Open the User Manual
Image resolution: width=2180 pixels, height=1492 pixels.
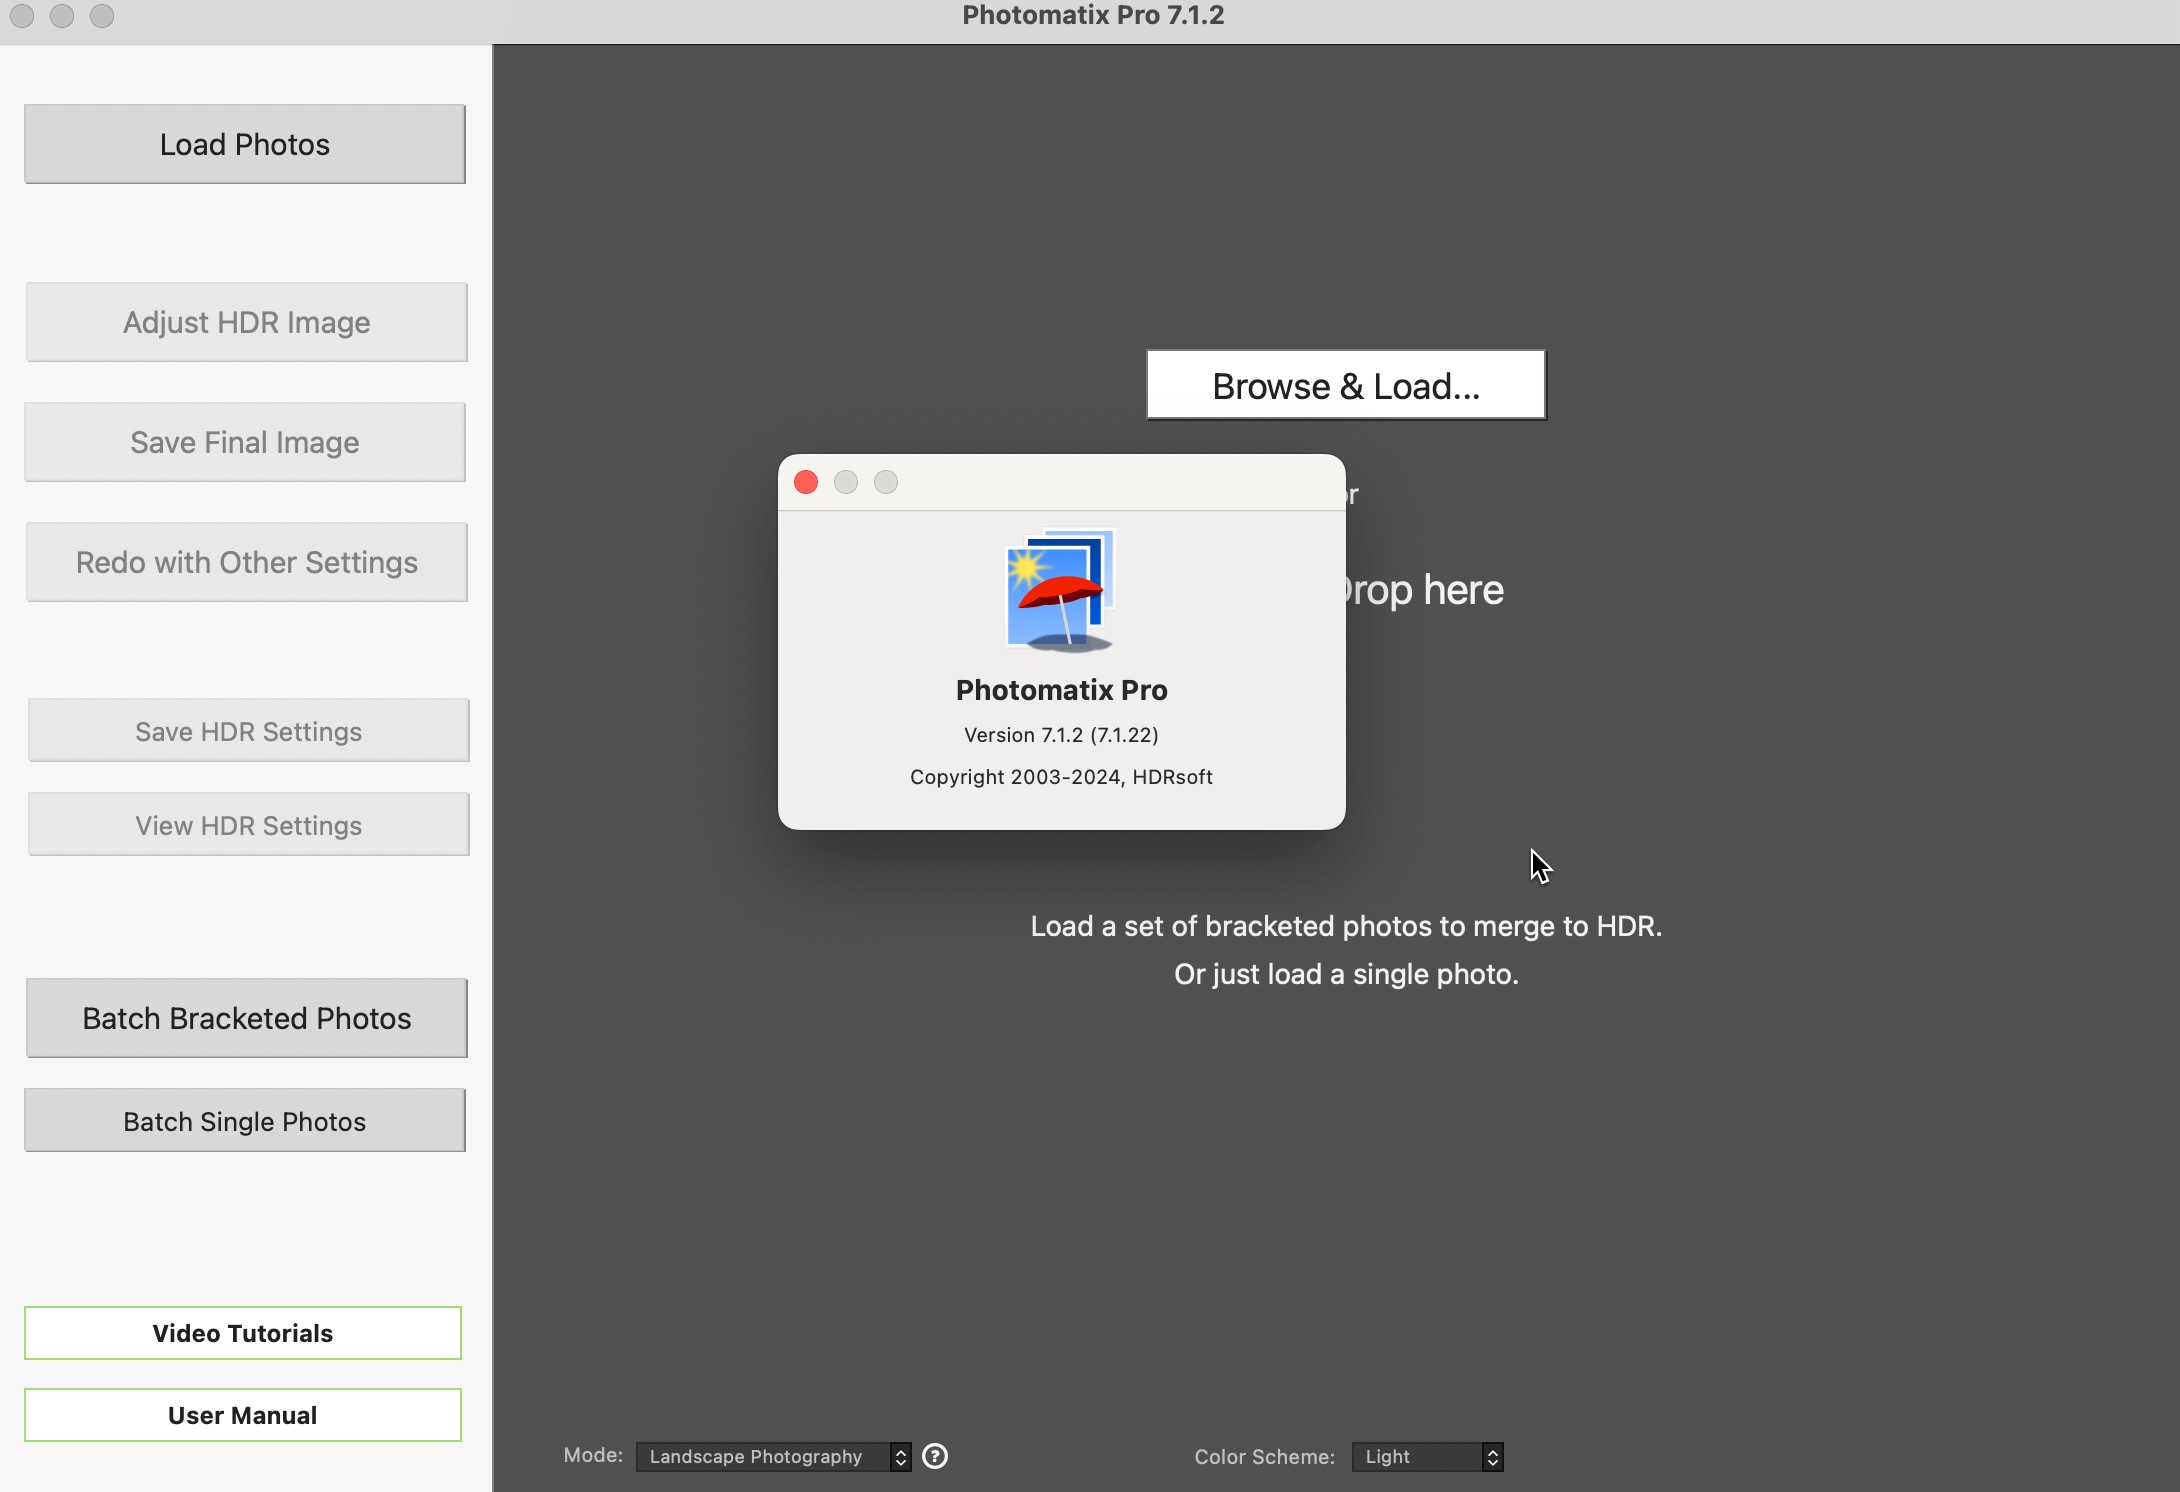click(243, 1415)
